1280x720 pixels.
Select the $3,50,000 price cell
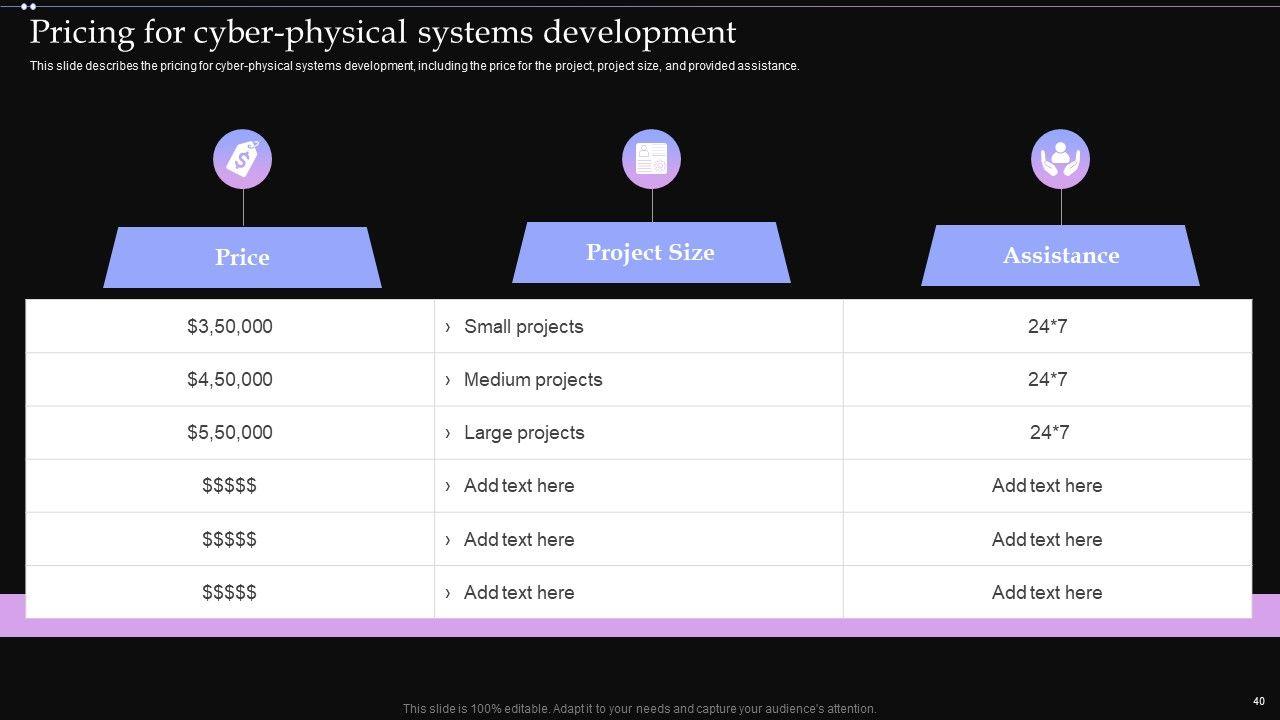(230, 326)
